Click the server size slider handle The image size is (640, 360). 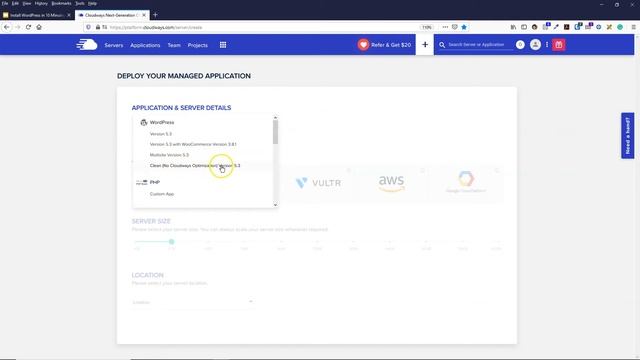tap(171, 242)
